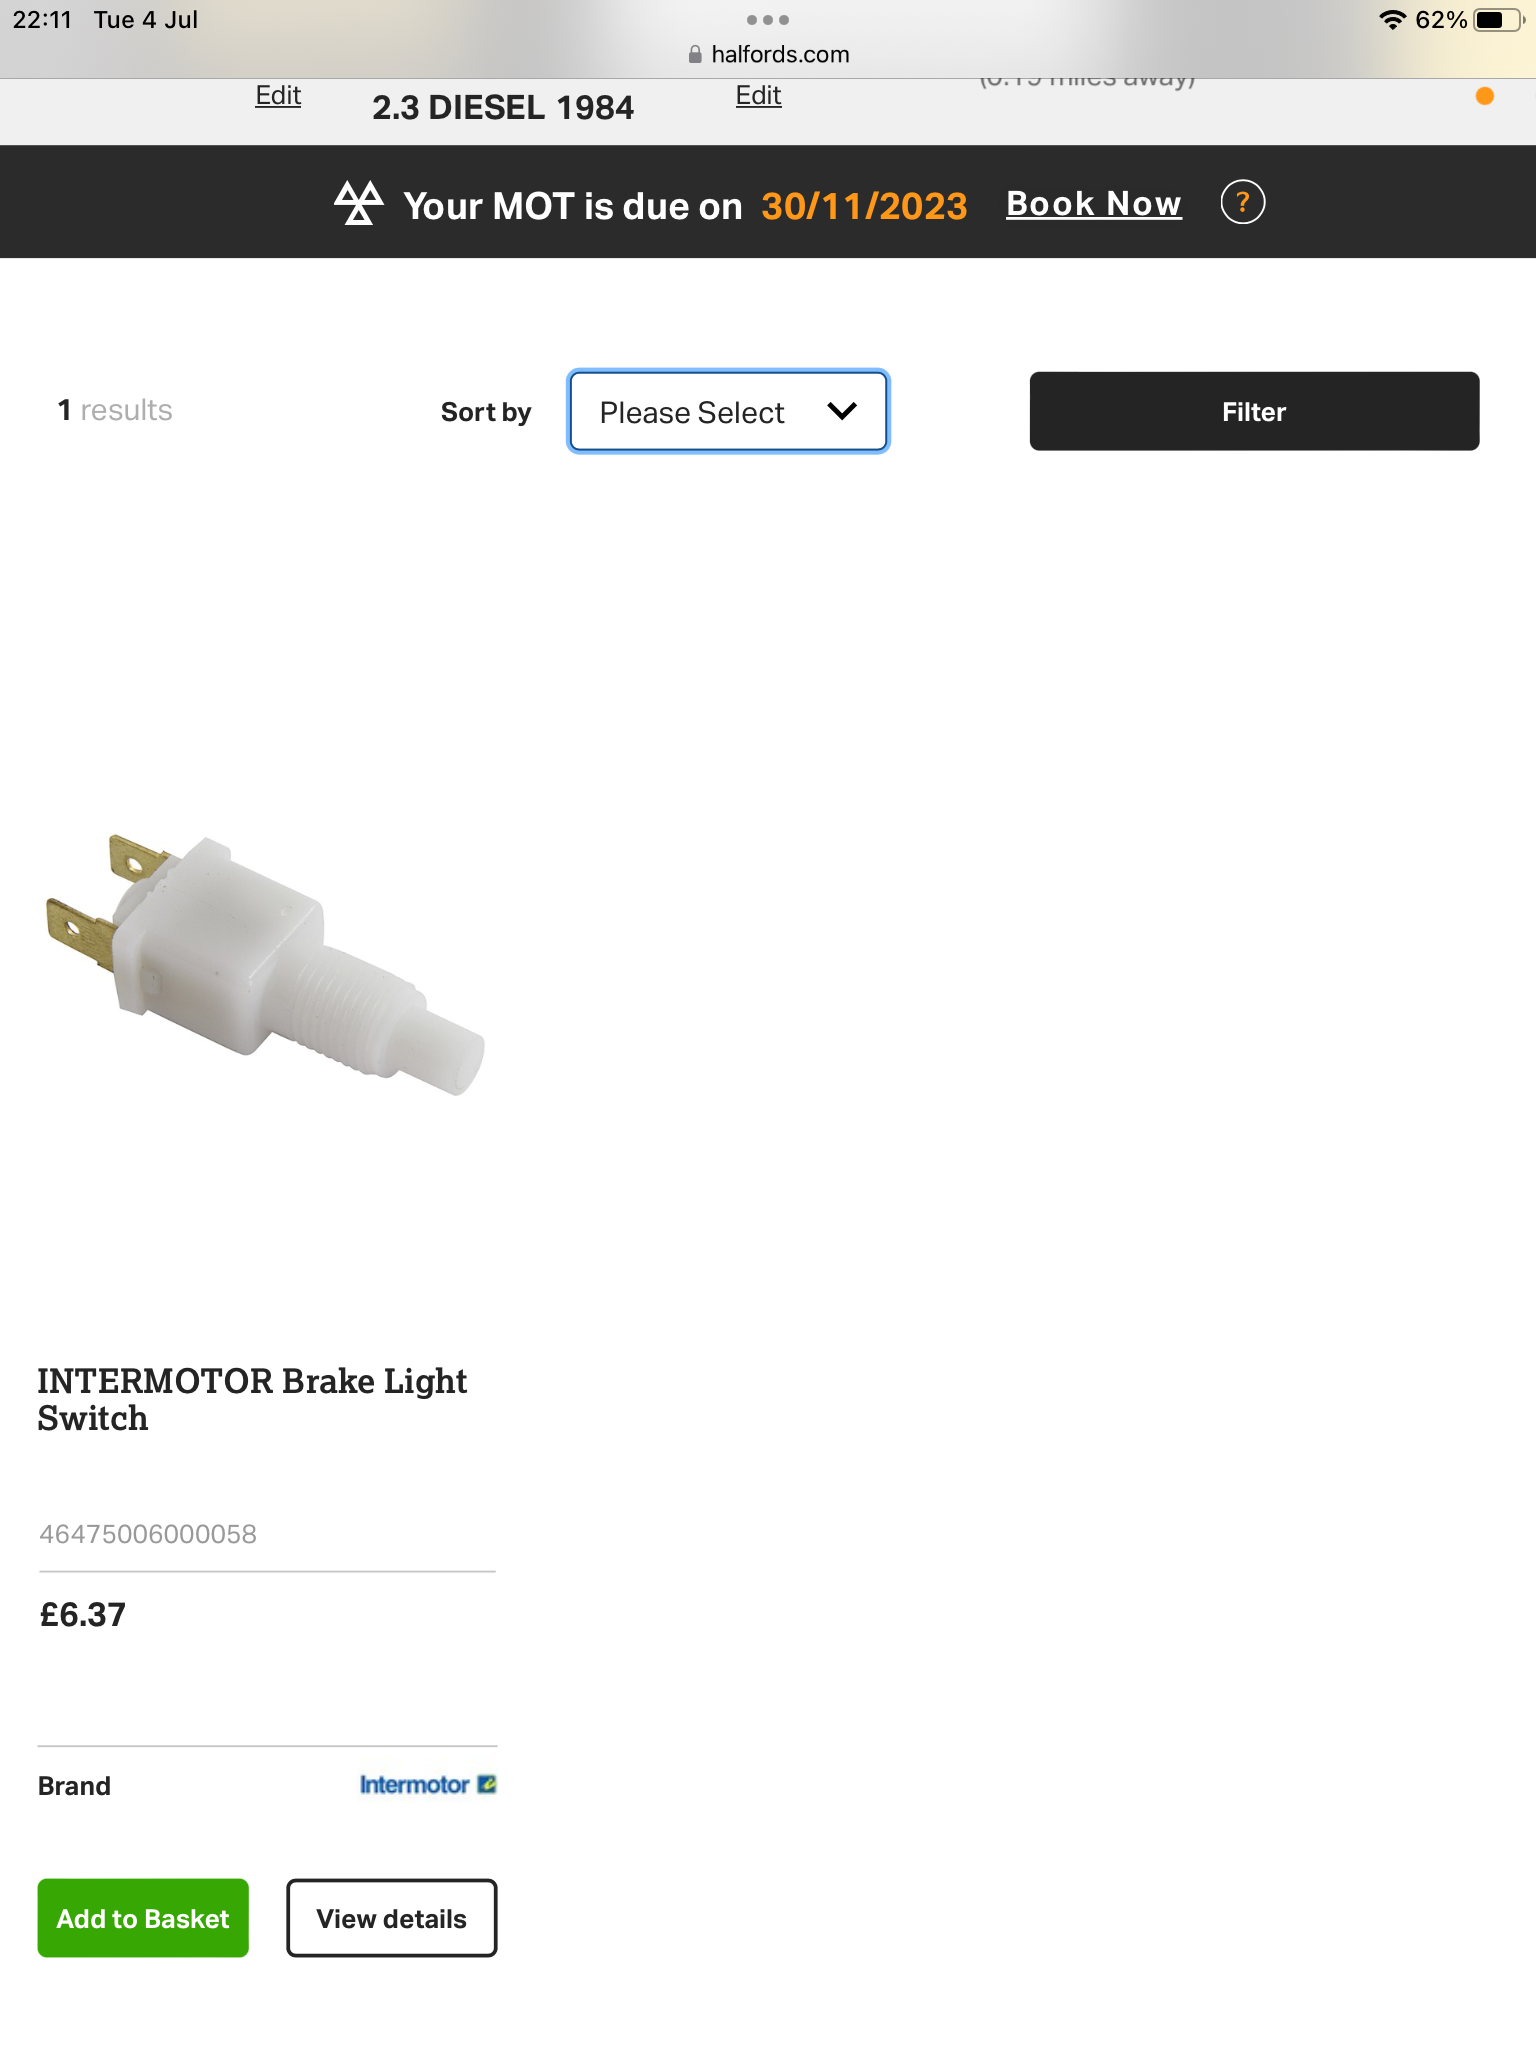
Task: Tap the Wi-Fi status icon
Action: point(1392,20)
